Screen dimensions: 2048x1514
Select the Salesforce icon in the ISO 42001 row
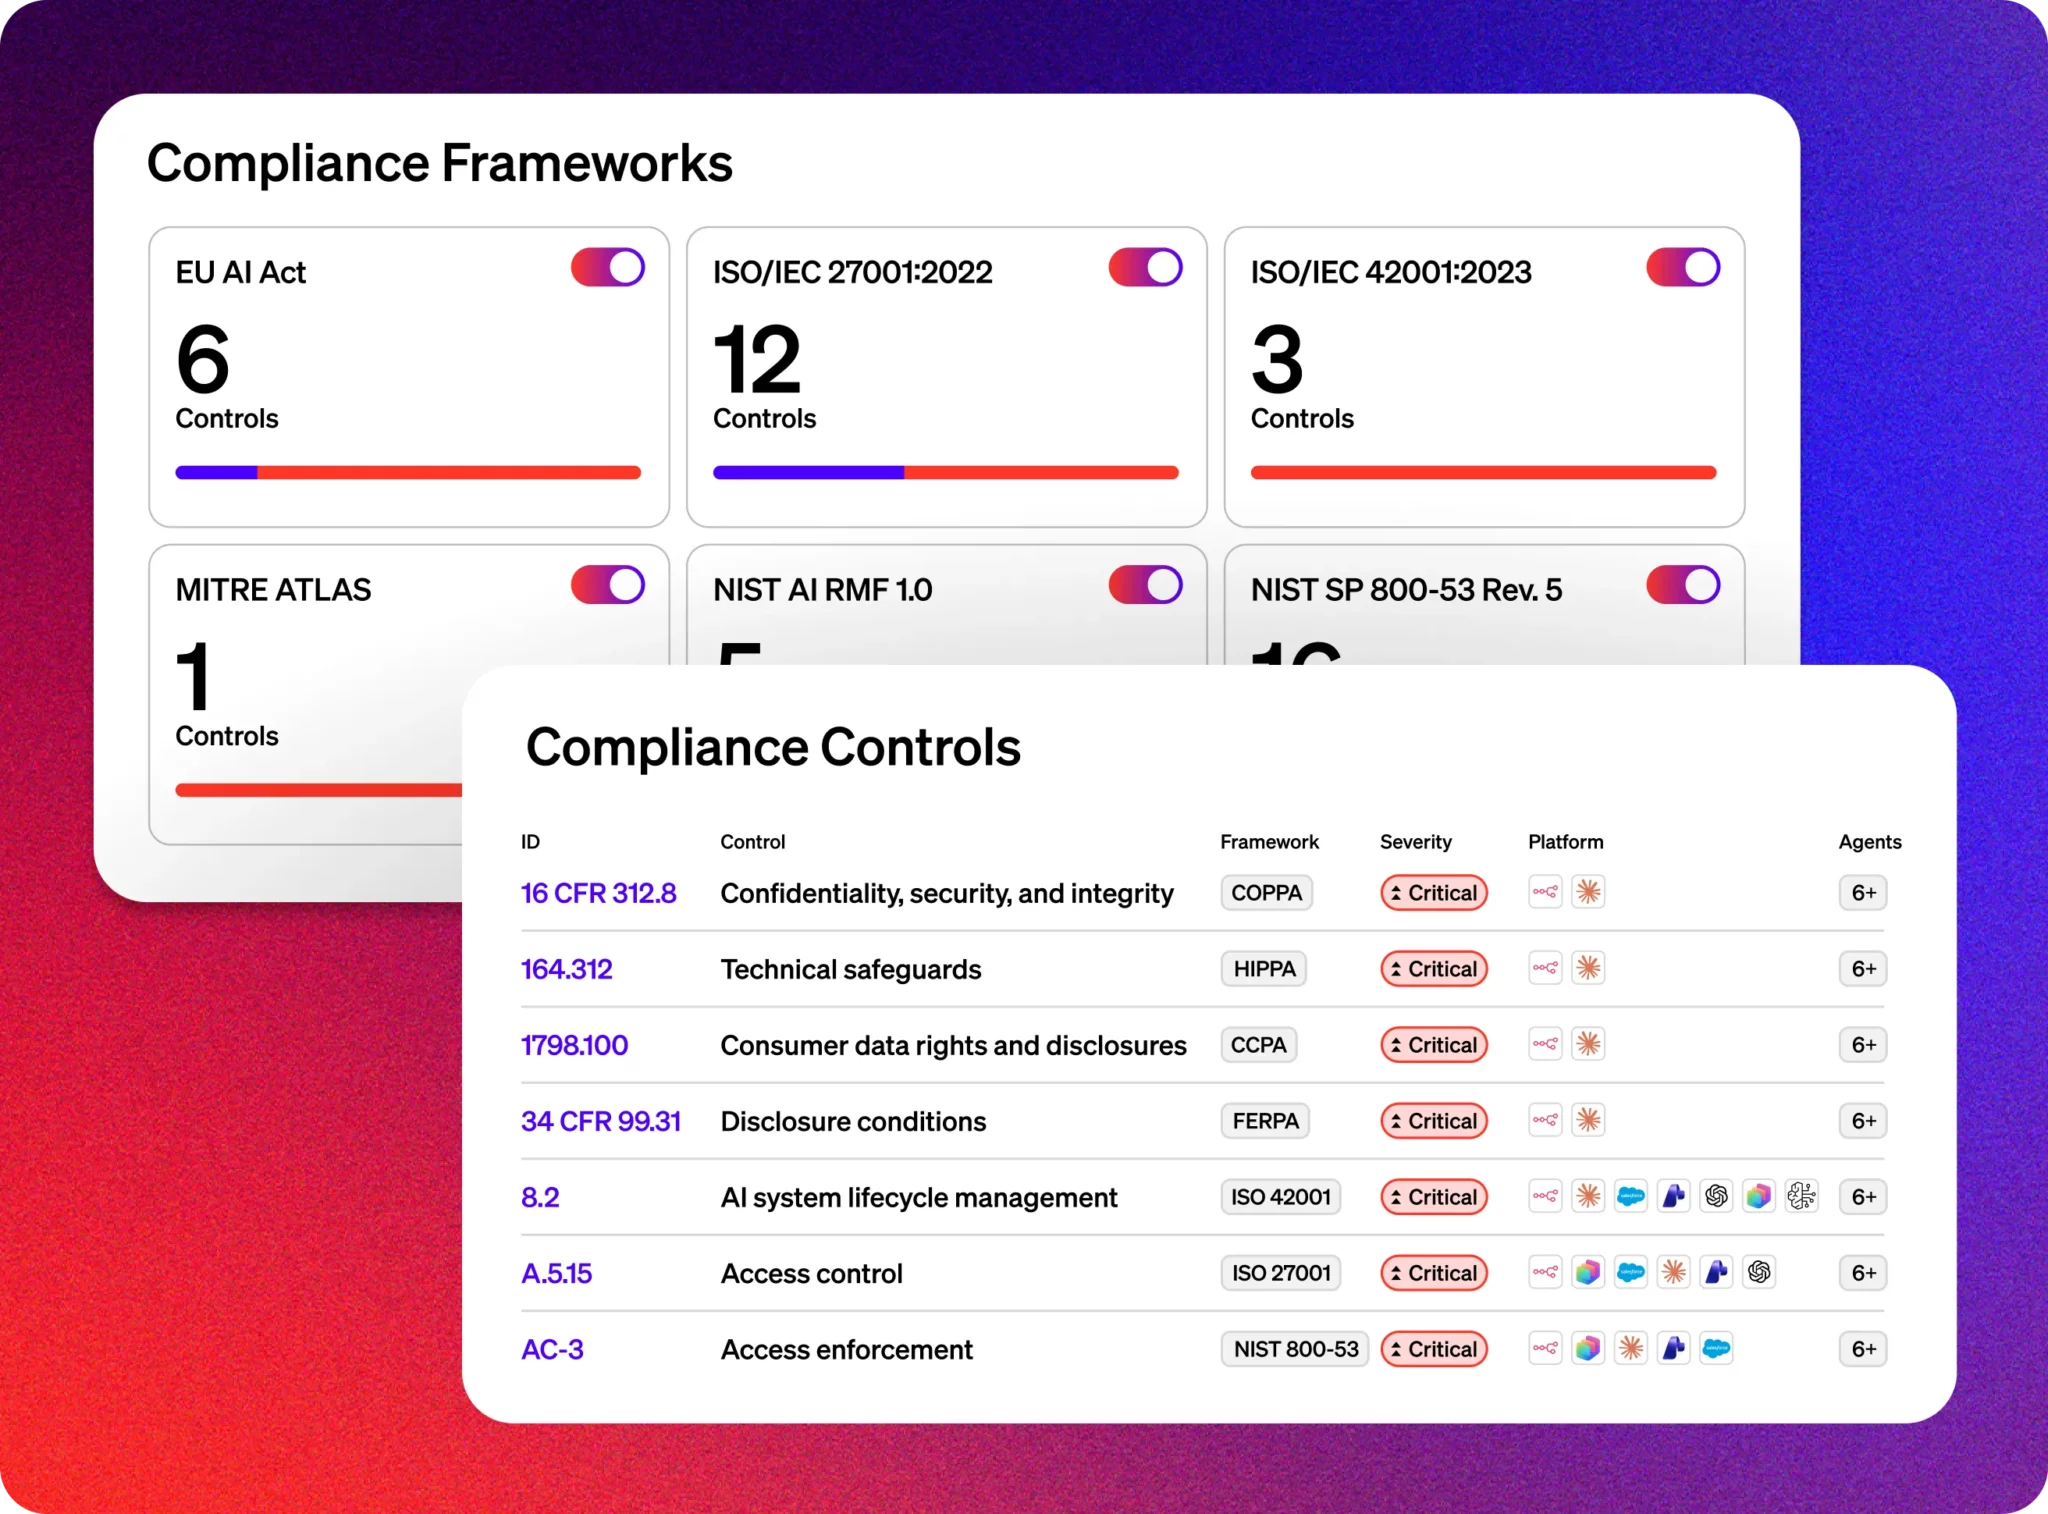click(1631, 1196)
